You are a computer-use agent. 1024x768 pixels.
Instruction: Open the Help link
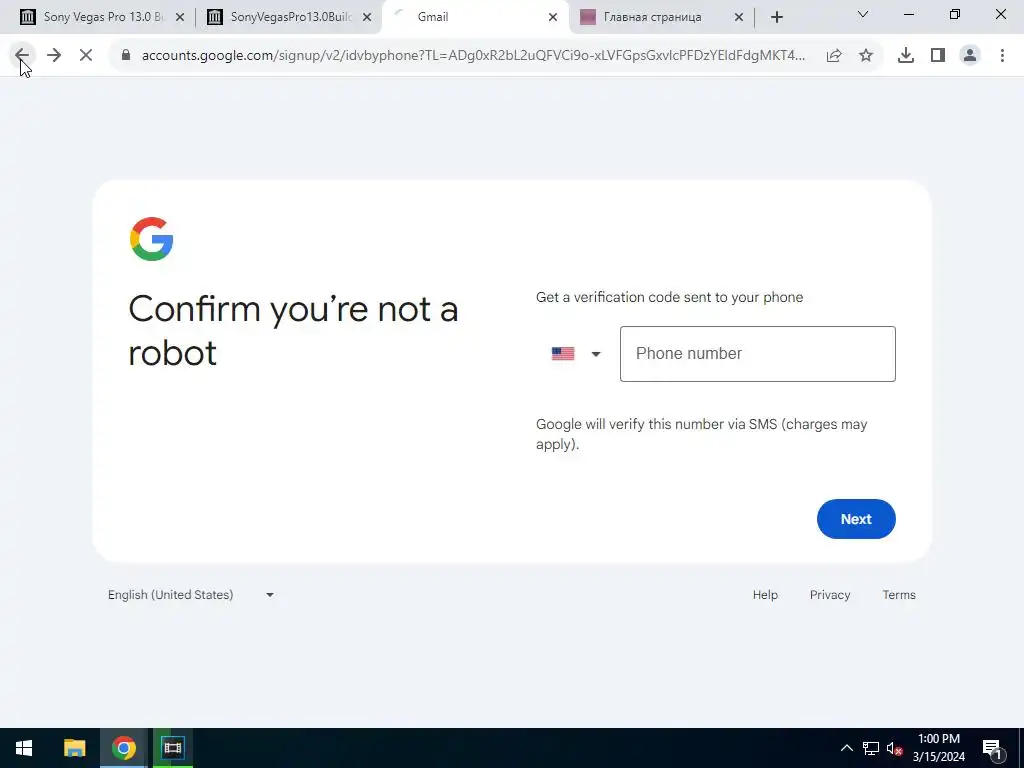(x=765, y=595)
